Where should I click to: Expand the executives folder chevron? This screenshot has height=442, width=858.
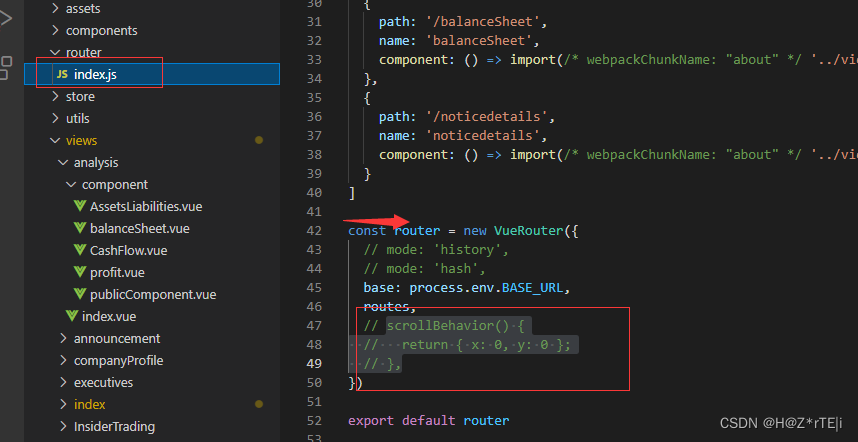[63, 382]
